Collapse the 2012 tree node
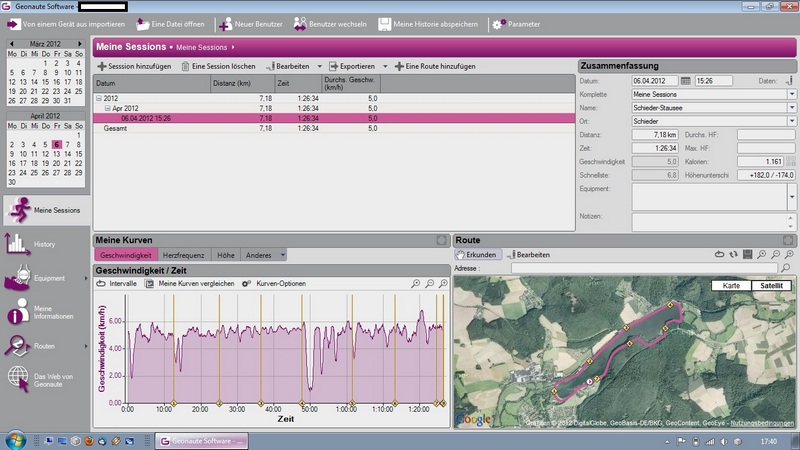 coord(99,99)
